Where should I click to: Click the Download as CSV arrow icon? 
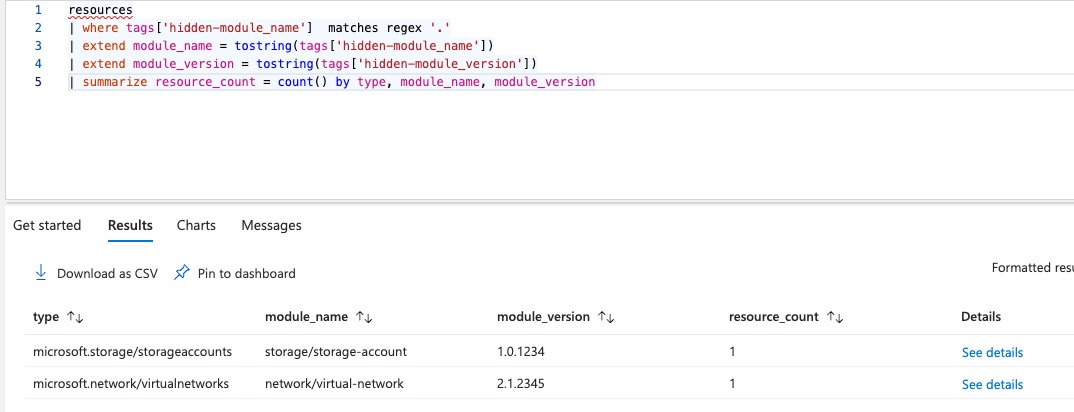[40, 273]
